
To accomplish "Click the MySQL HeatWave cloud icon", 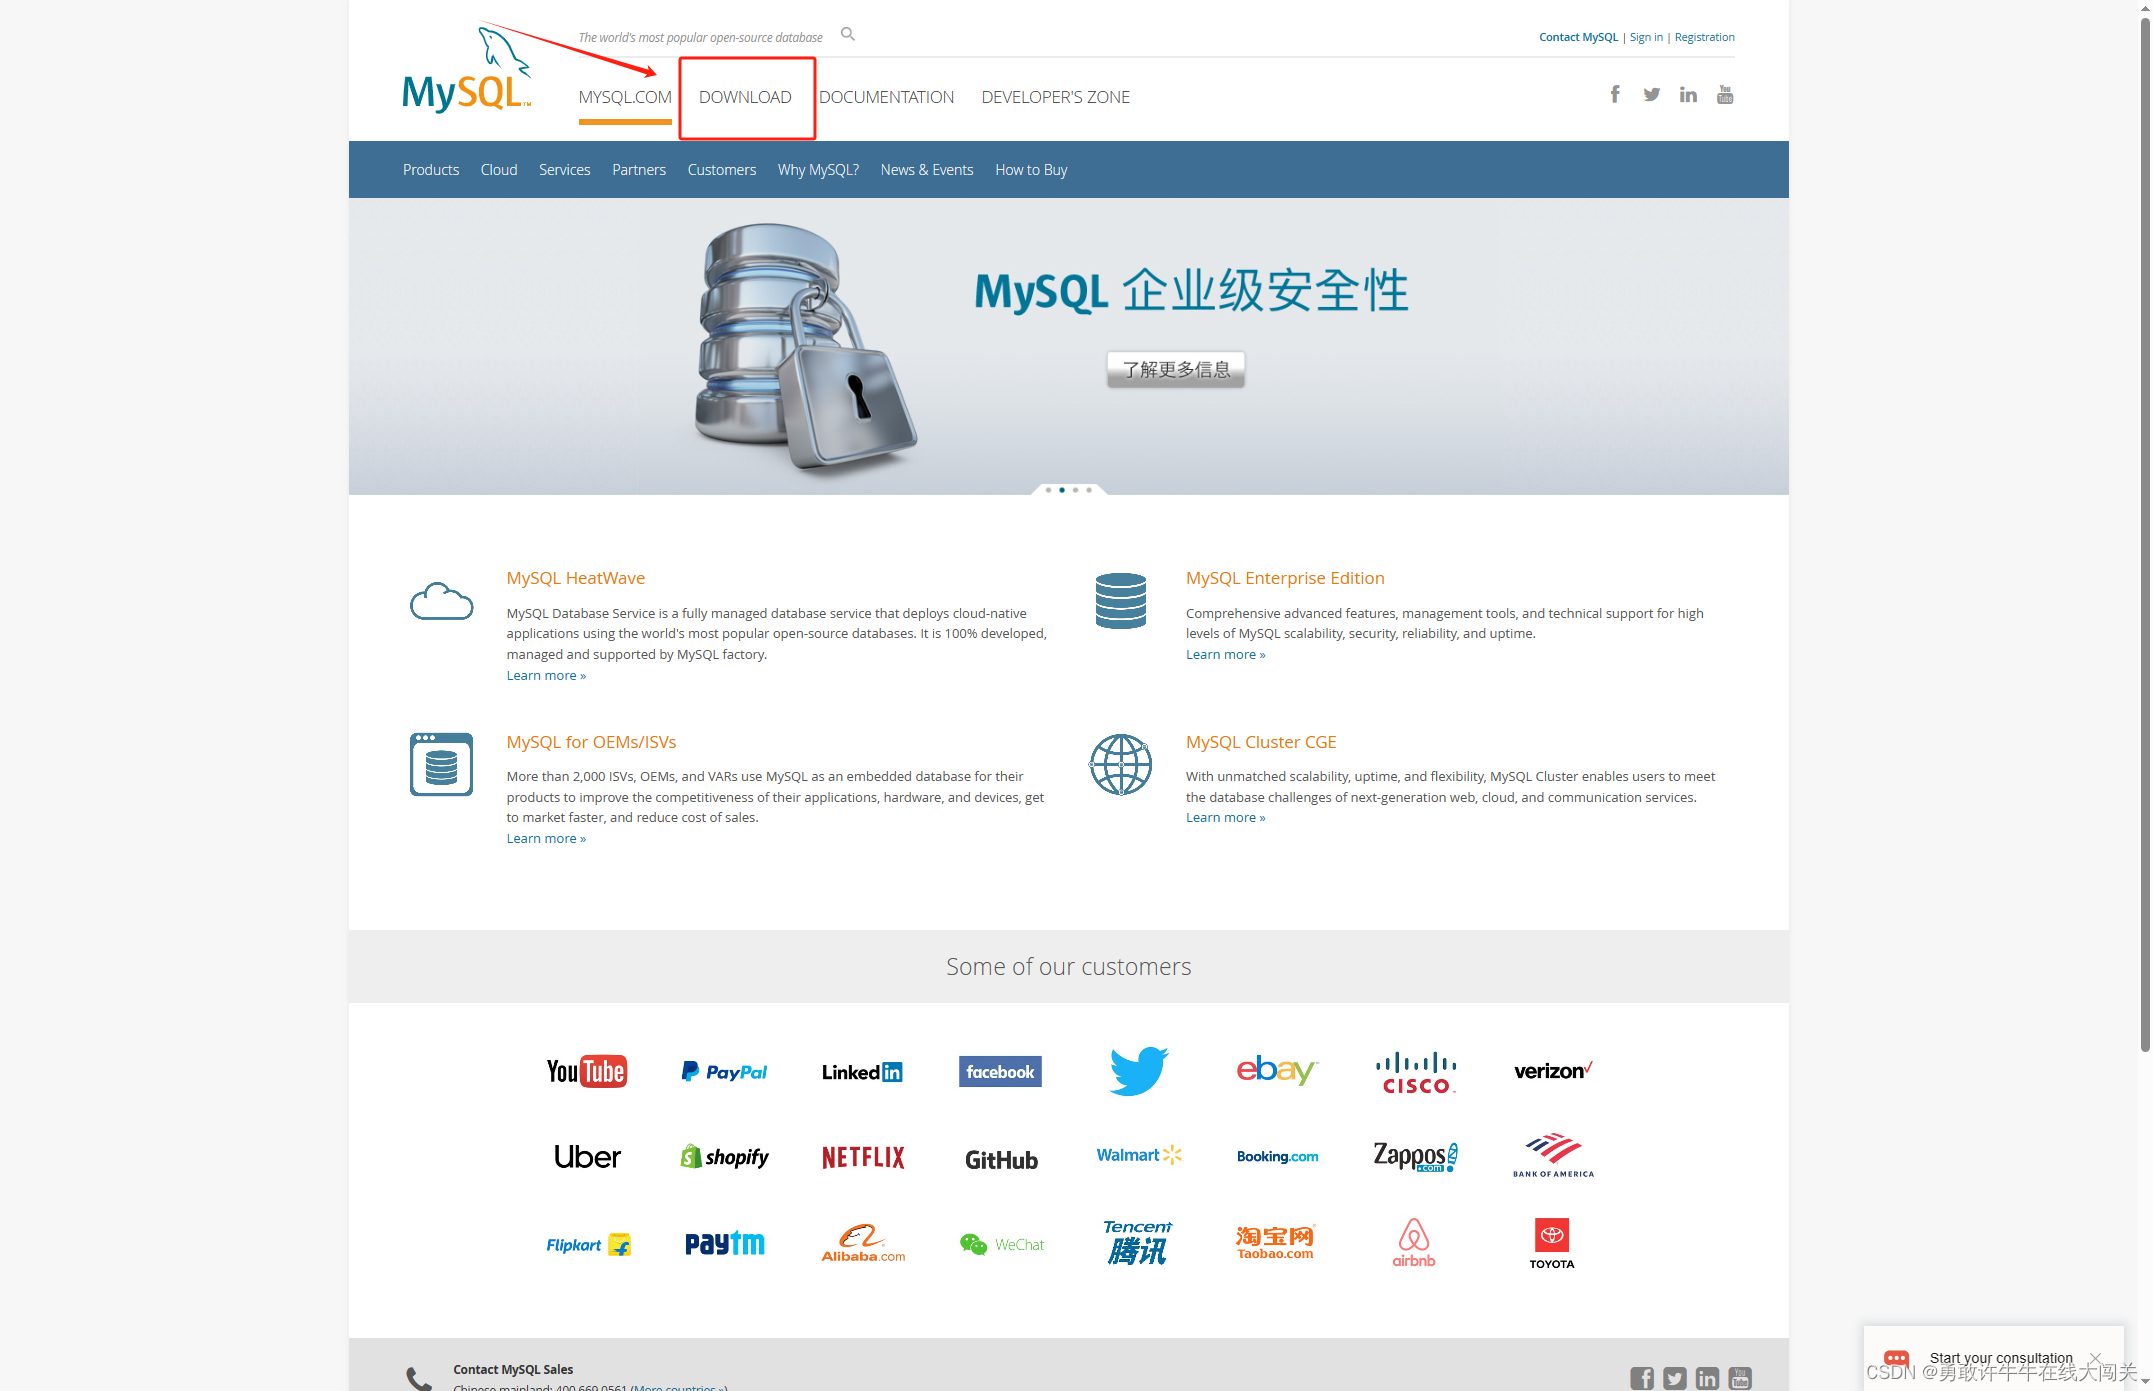I will pyautogui.click(x=441, y=602).
